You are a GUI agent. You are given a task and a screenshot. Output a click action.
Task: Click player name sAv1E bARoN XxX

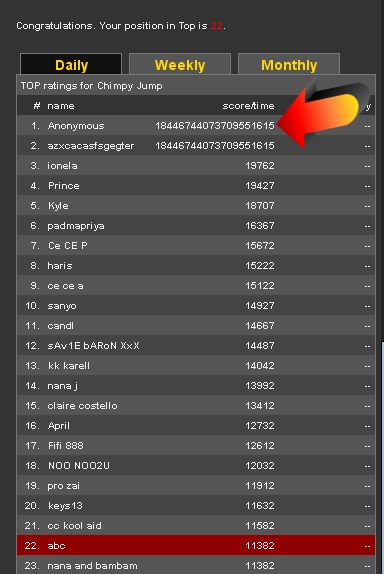tap(93, 346)
